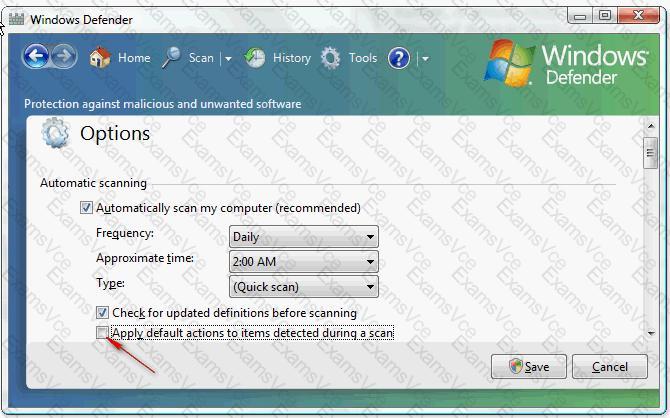Open the Type dropdown showing Quick scan
This screenshot has width=670, height=418.
(304, 286)
